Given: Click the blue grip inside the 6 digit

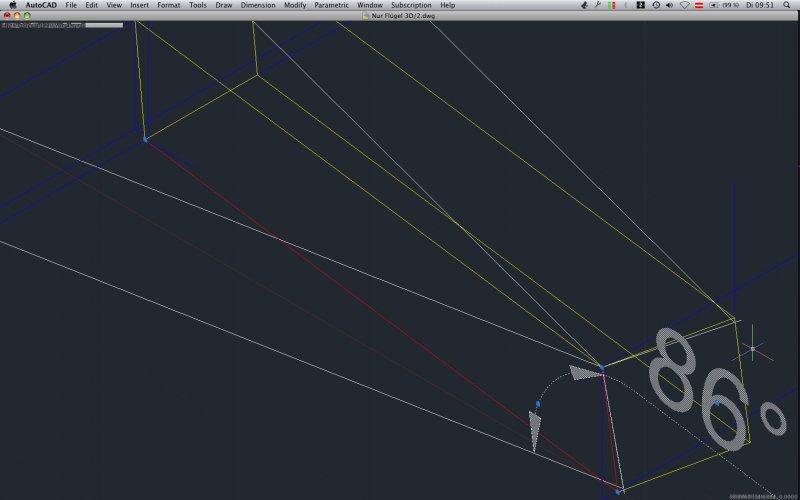Looking at the screenshot, I should click(x=717, y=404).
